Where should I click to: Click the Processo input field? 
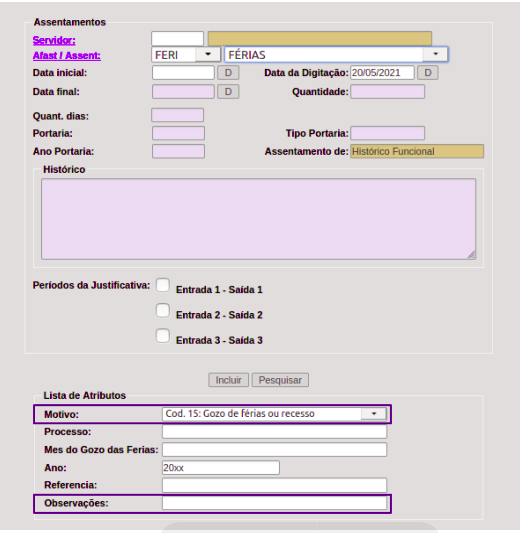(x=274, y=432)
